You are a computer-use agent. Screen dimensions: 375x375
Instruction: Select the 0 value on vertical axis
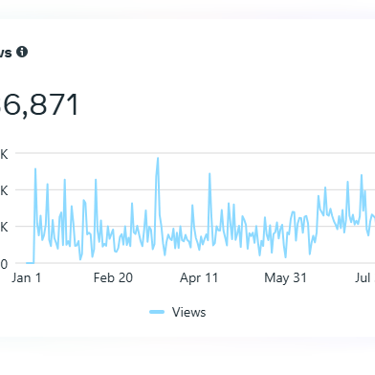(x=4, y=264)
